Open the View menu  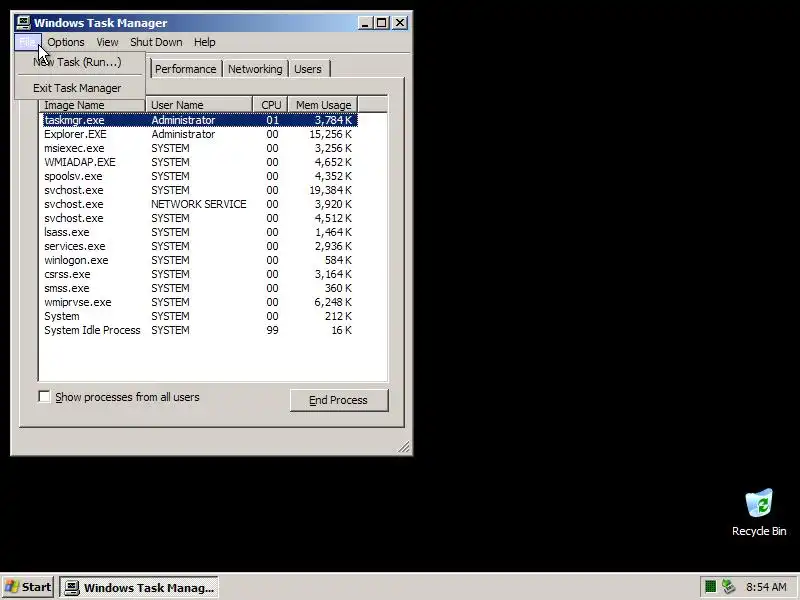click(107, 42)
